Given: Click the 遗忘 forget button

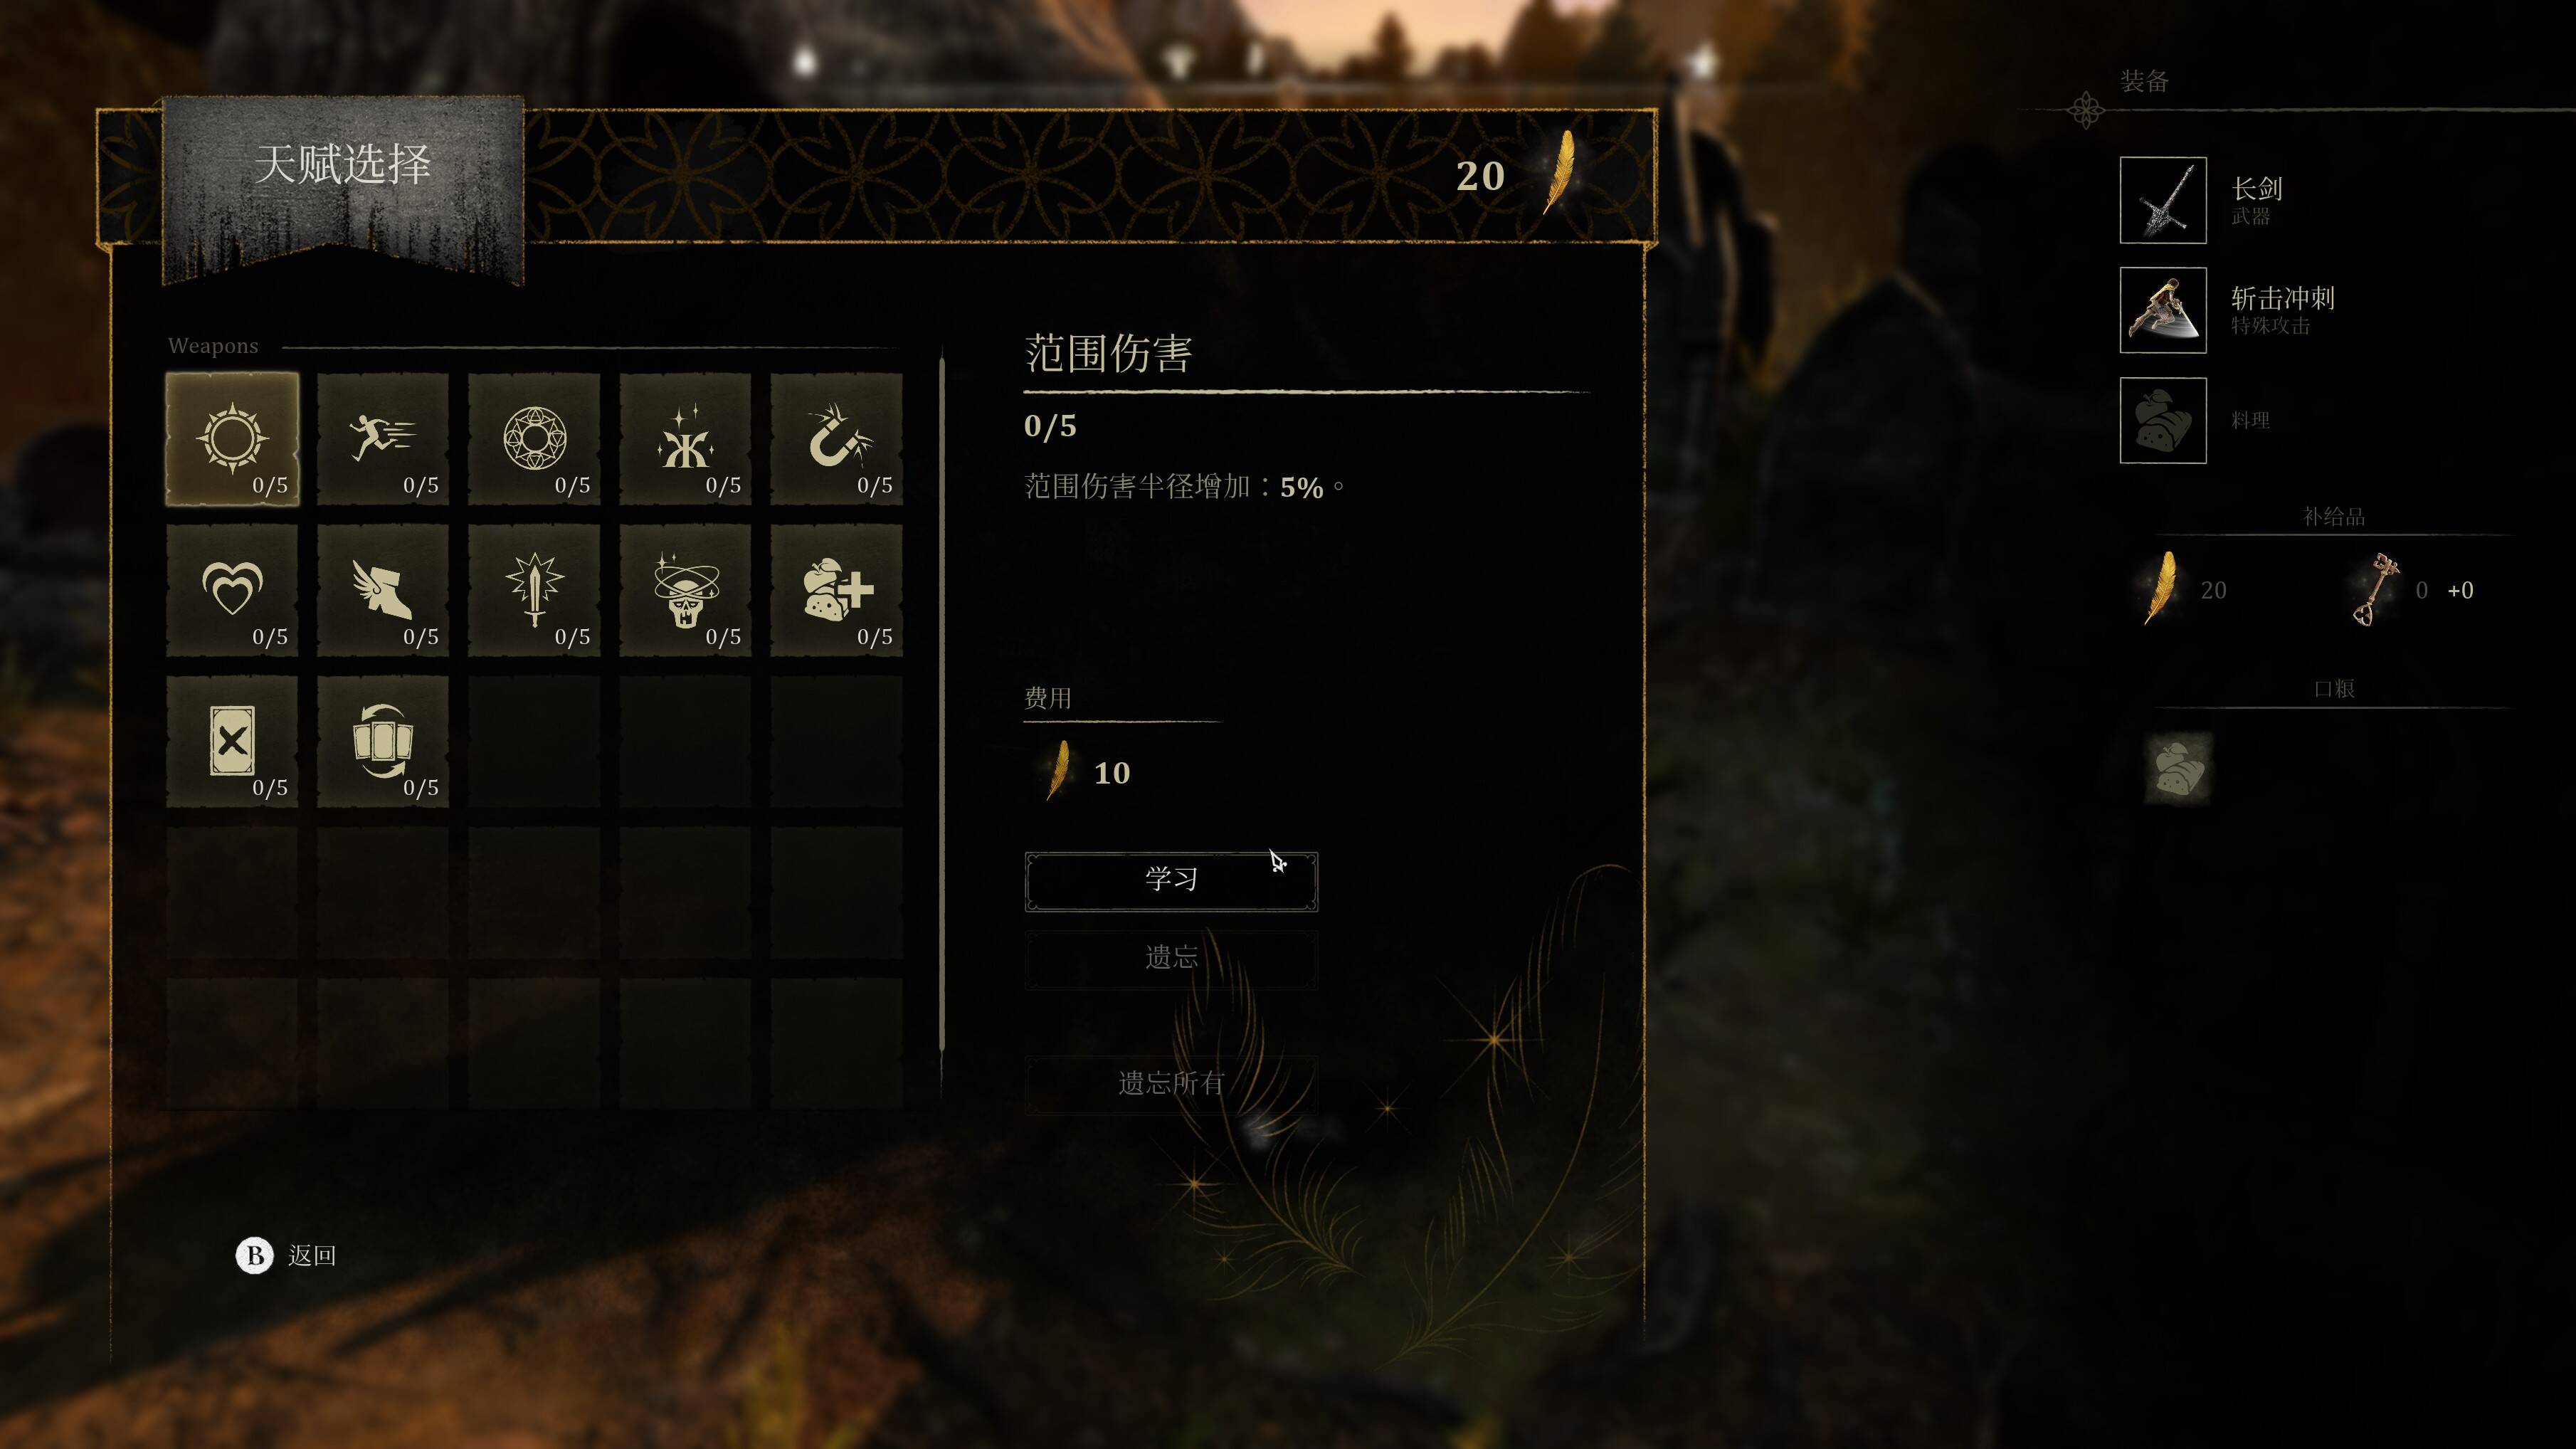Looking at the screenshot, I should (1171, 959).
